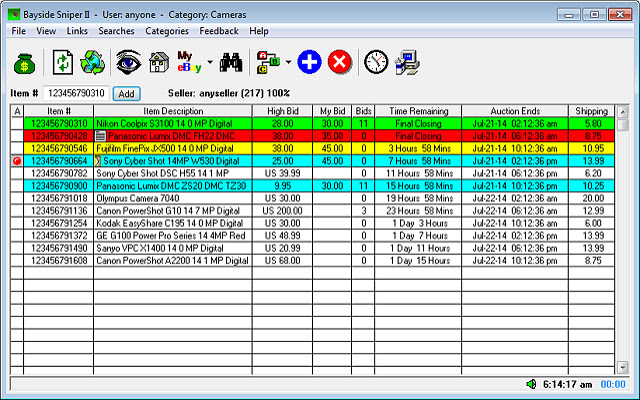This screenshot has height=400, width=640.
Task: Sort by Shipping column header
Action: pos(591,111)
